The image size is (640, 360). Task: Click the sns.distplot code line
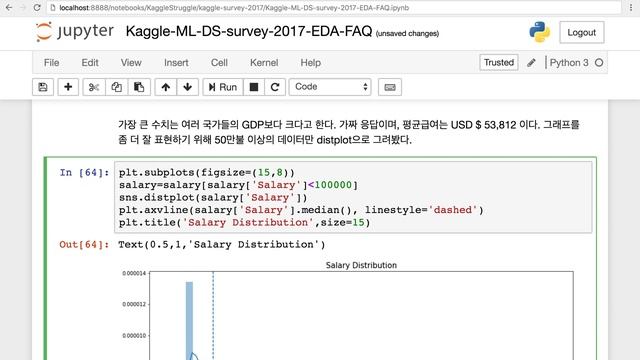(x=213, y=198)
